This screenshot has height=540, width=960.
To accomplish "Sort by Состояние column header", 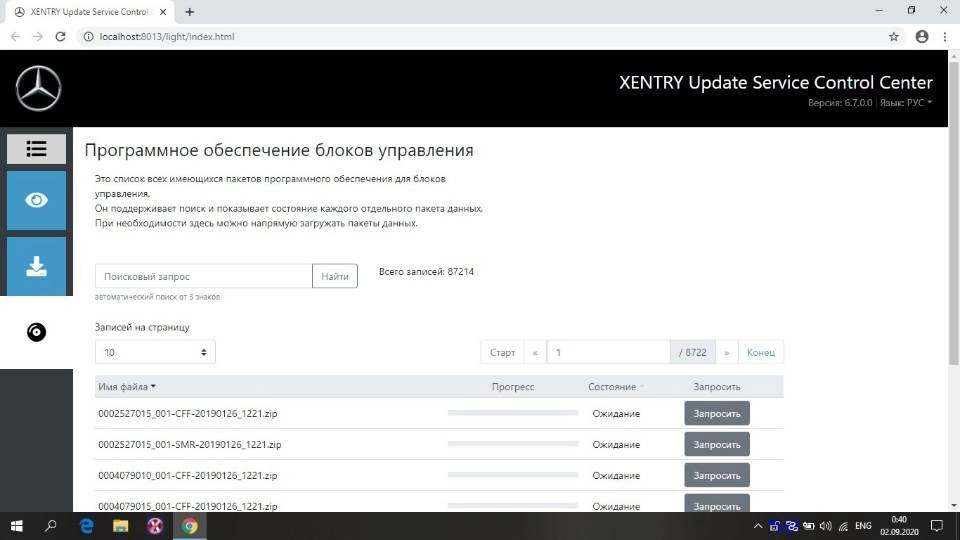I will point(615,387).
